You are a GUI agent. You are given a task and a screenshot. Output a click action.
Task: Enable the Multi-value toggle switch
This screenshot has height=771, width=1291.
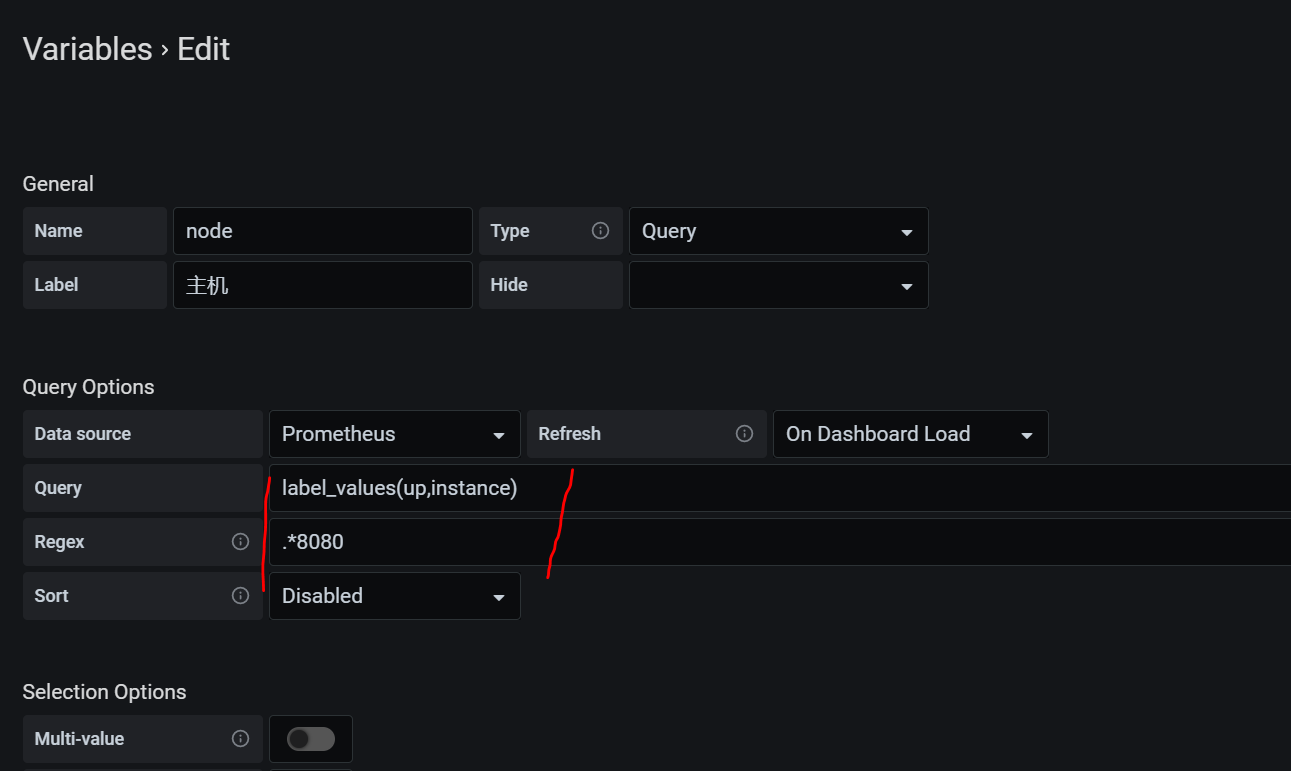pyautogui.click(x=311, y=739)
